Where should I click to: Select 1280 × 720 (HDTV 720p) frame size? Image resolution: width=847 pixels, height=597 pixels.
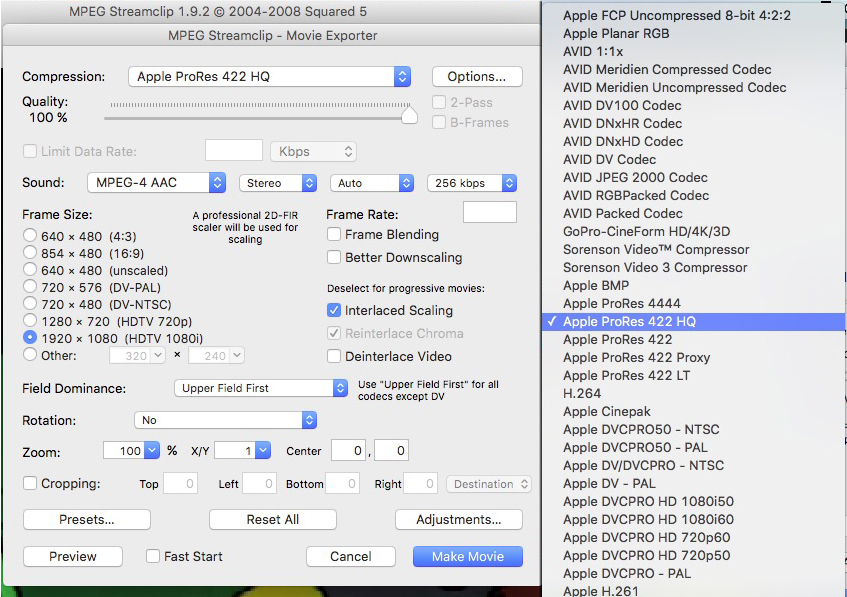pos(30,321)
